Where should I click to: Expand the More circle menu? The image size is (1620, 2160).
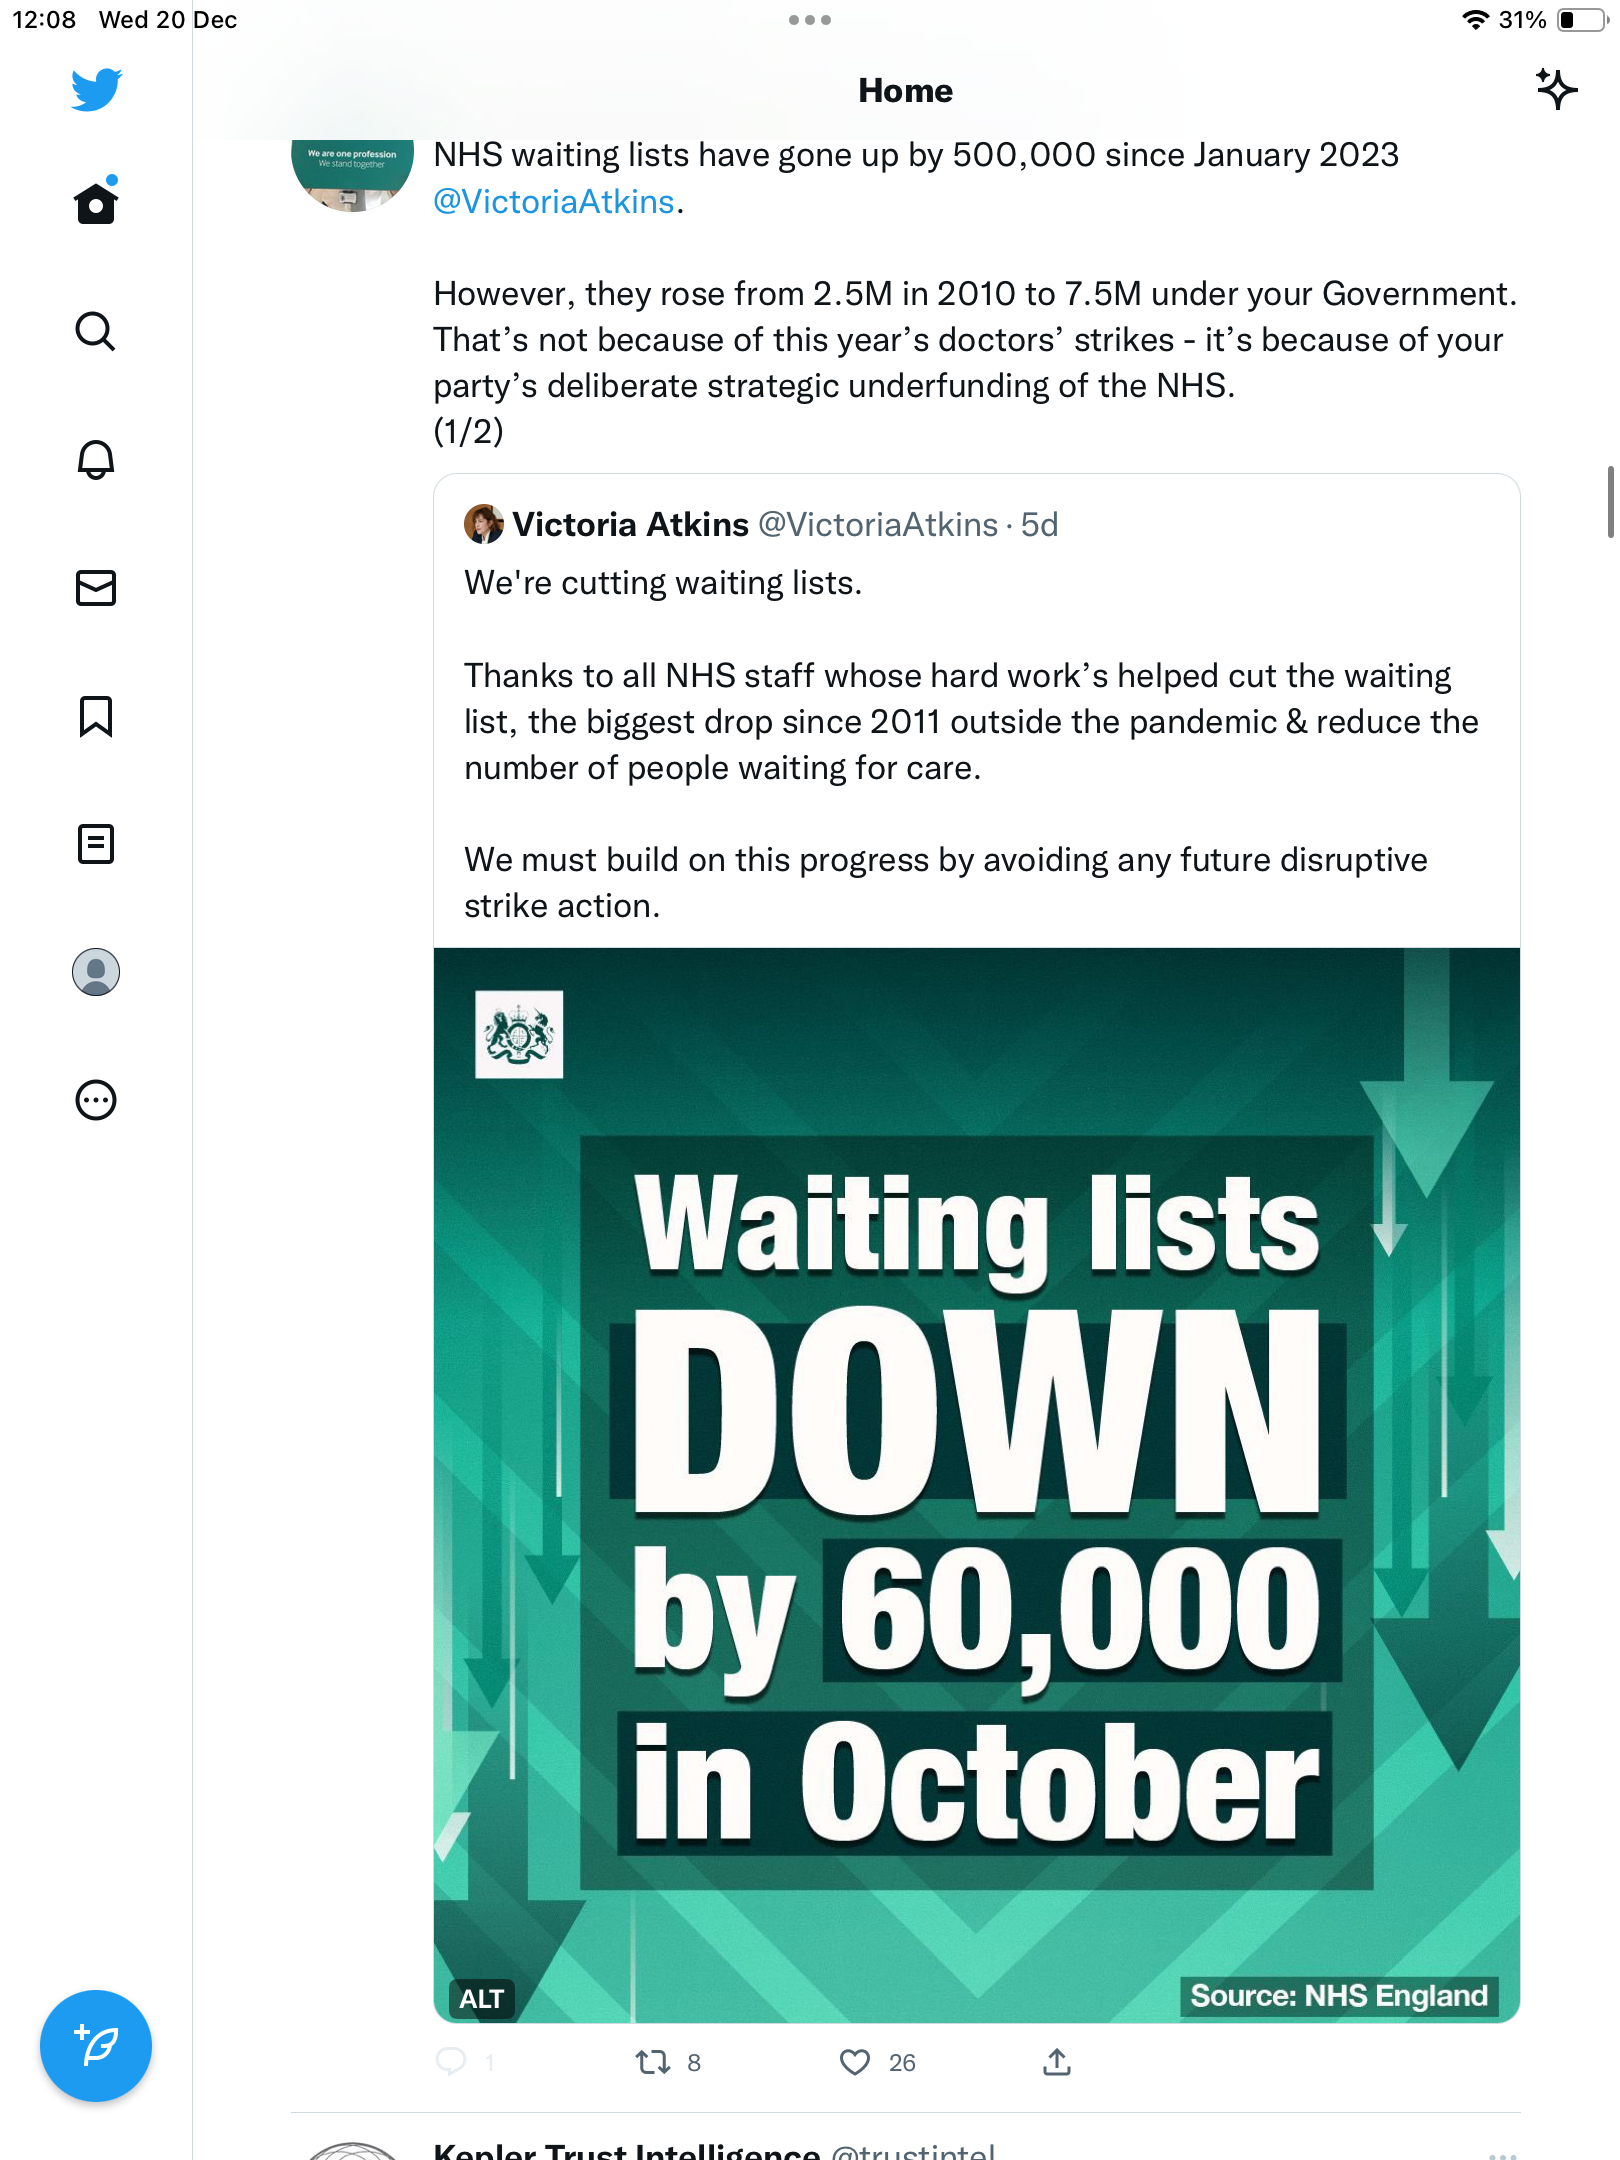tap(96, 1100)
